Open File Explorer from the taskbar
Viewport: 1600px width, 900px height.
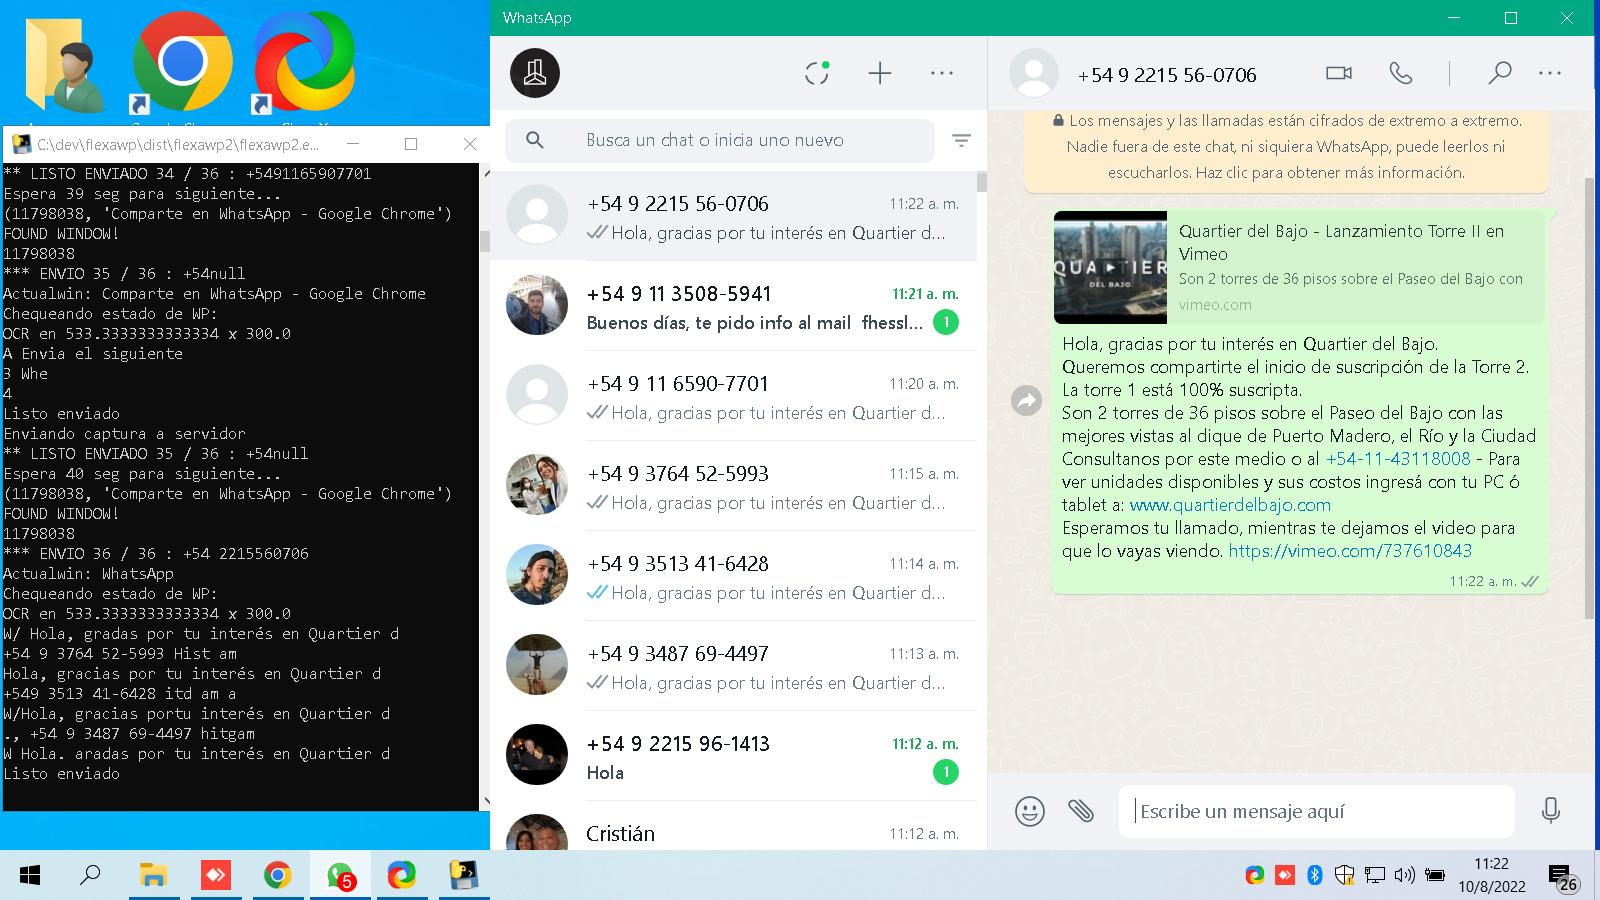pyautogui.click(x=152, y=876)
